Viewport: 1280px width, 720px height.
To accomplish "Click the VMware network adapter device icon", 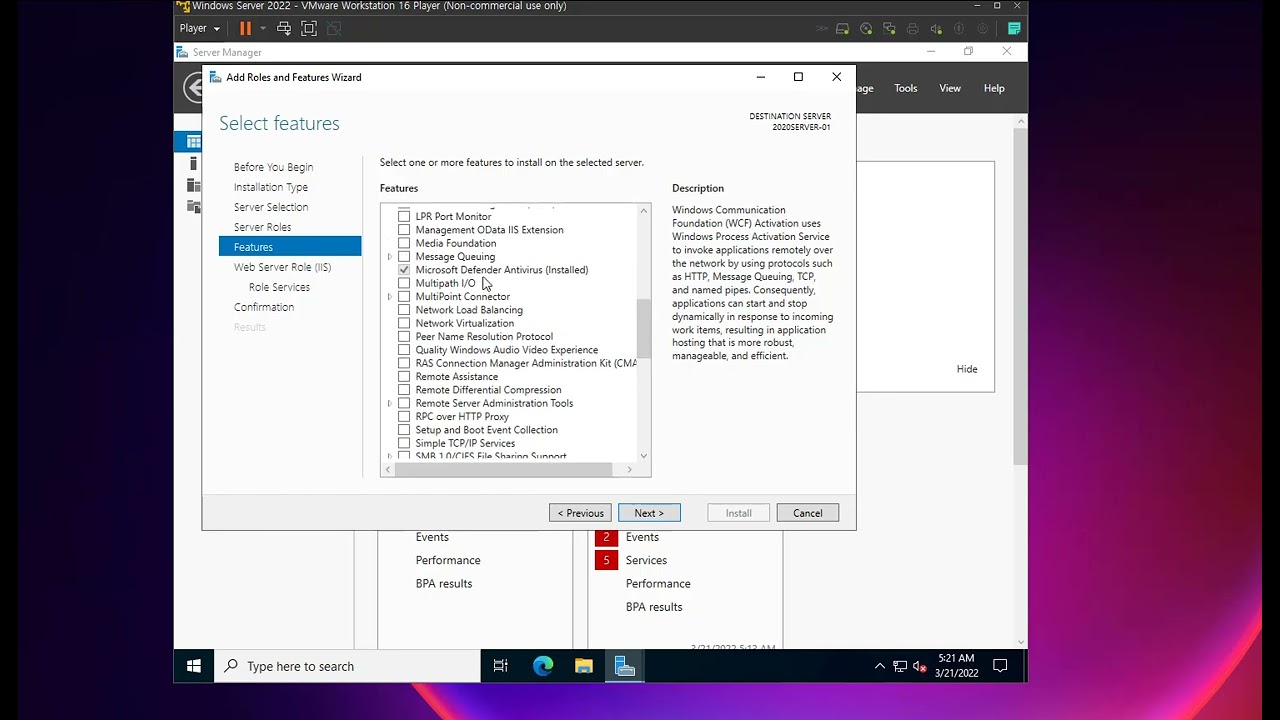I will click(890, 29).
